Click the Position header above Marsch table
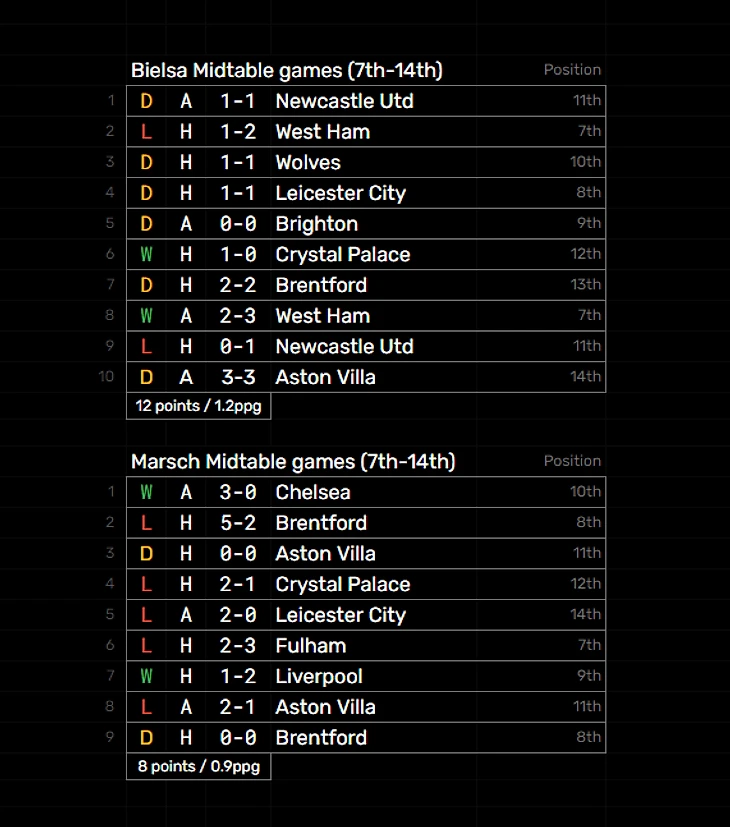 [572, 461]
